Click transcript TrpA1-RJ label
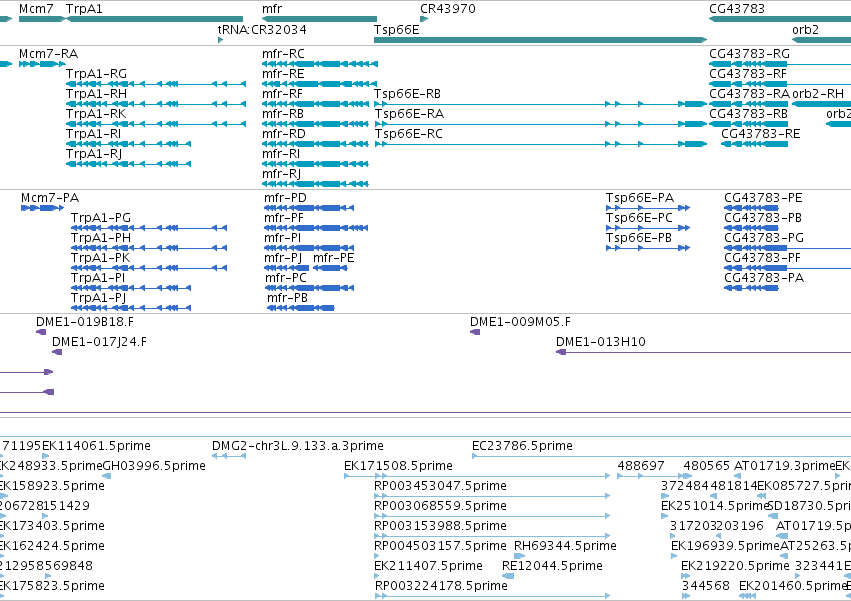Screen dimensions: 851x601 tap(94, 154)
